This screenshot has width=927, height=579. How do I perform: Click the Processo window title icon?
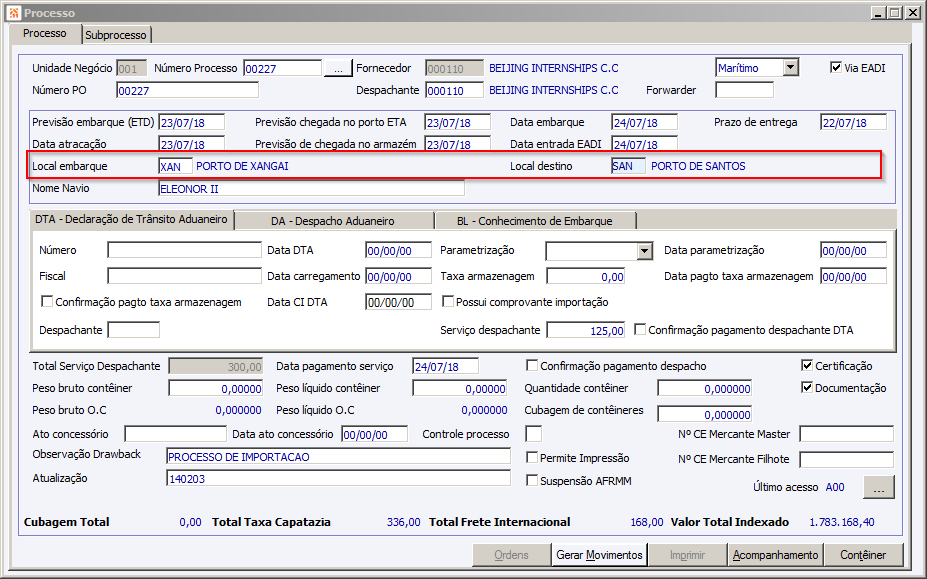point(14,12)
